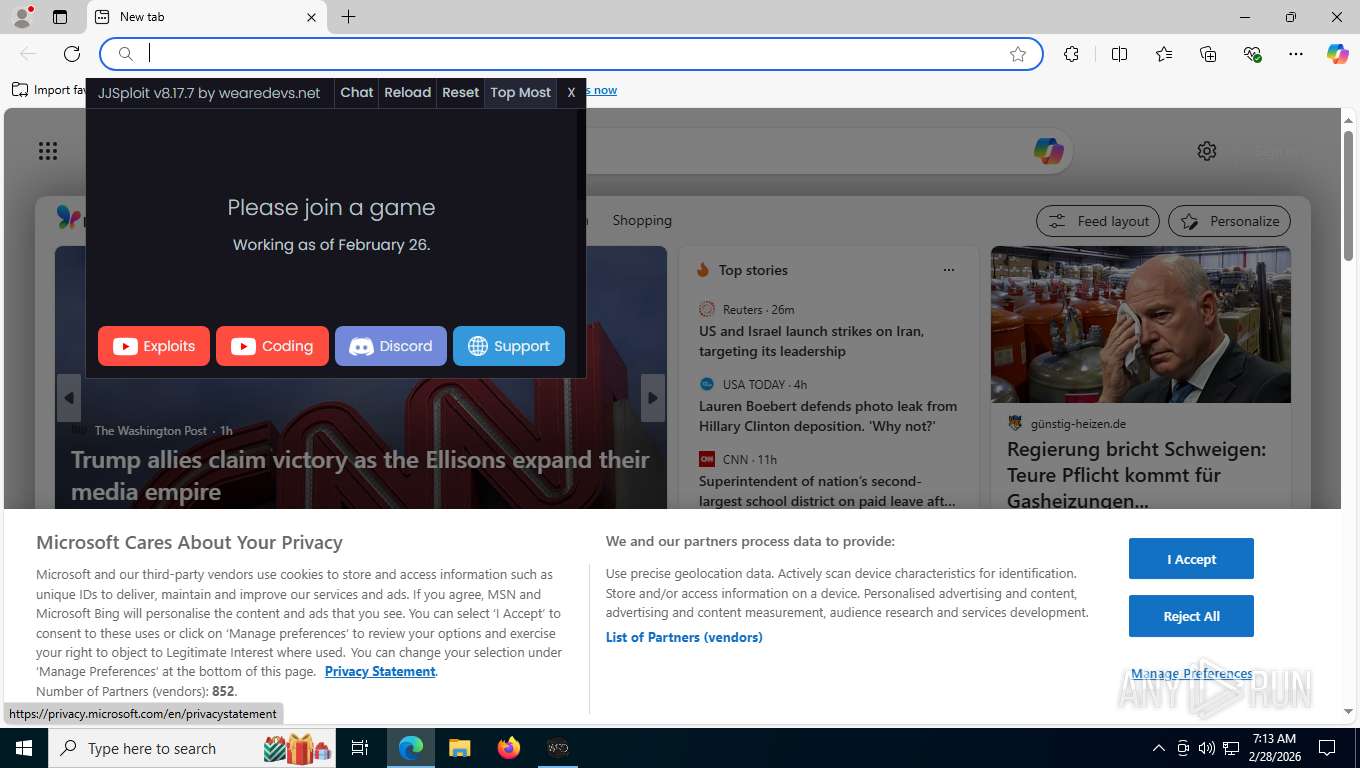This screenshot has width=1360, height=768.
Task: Open the JJSploit Support button
Action: click(x=509, y=346)
